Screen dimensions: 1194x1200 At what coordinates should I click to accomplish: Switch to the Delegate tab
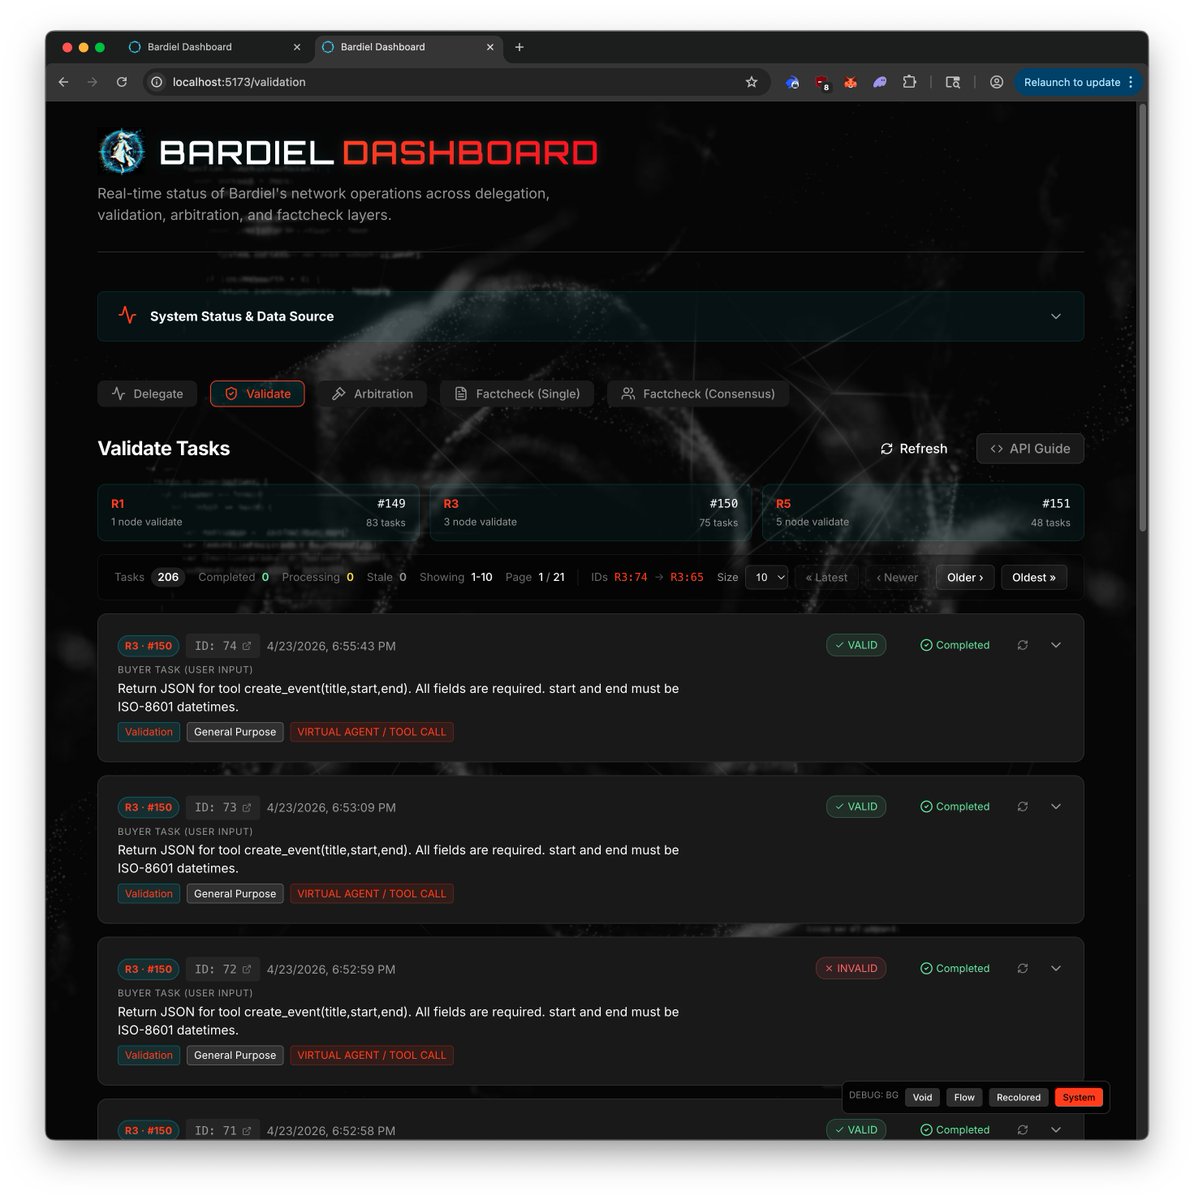click(x=148, y=394)
